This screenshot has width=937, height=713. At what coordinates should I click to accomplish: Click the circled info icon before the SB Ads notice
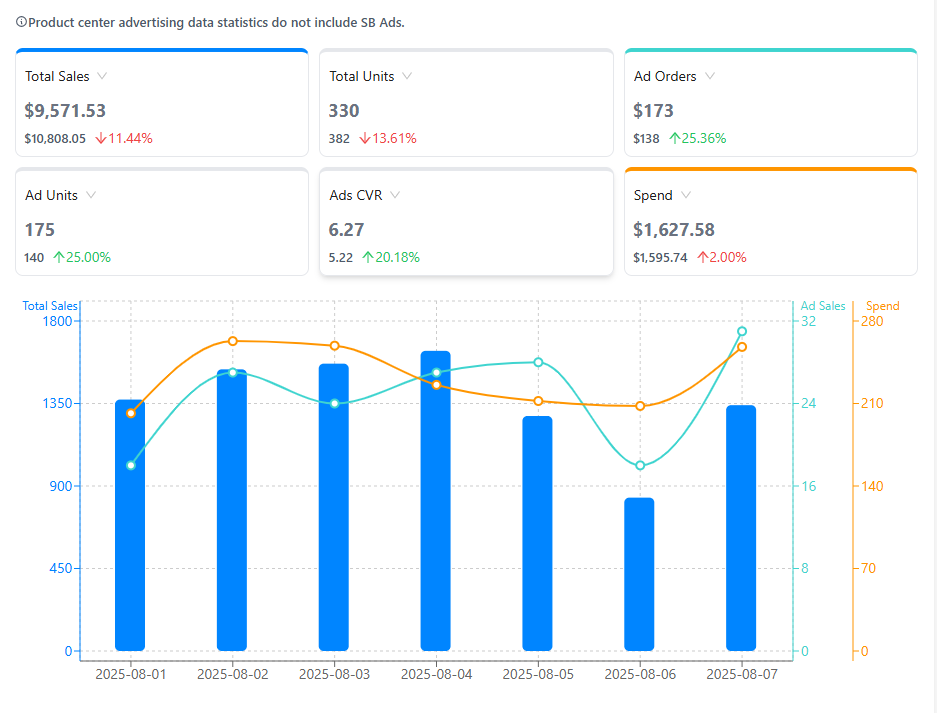(x=21, y=22)
